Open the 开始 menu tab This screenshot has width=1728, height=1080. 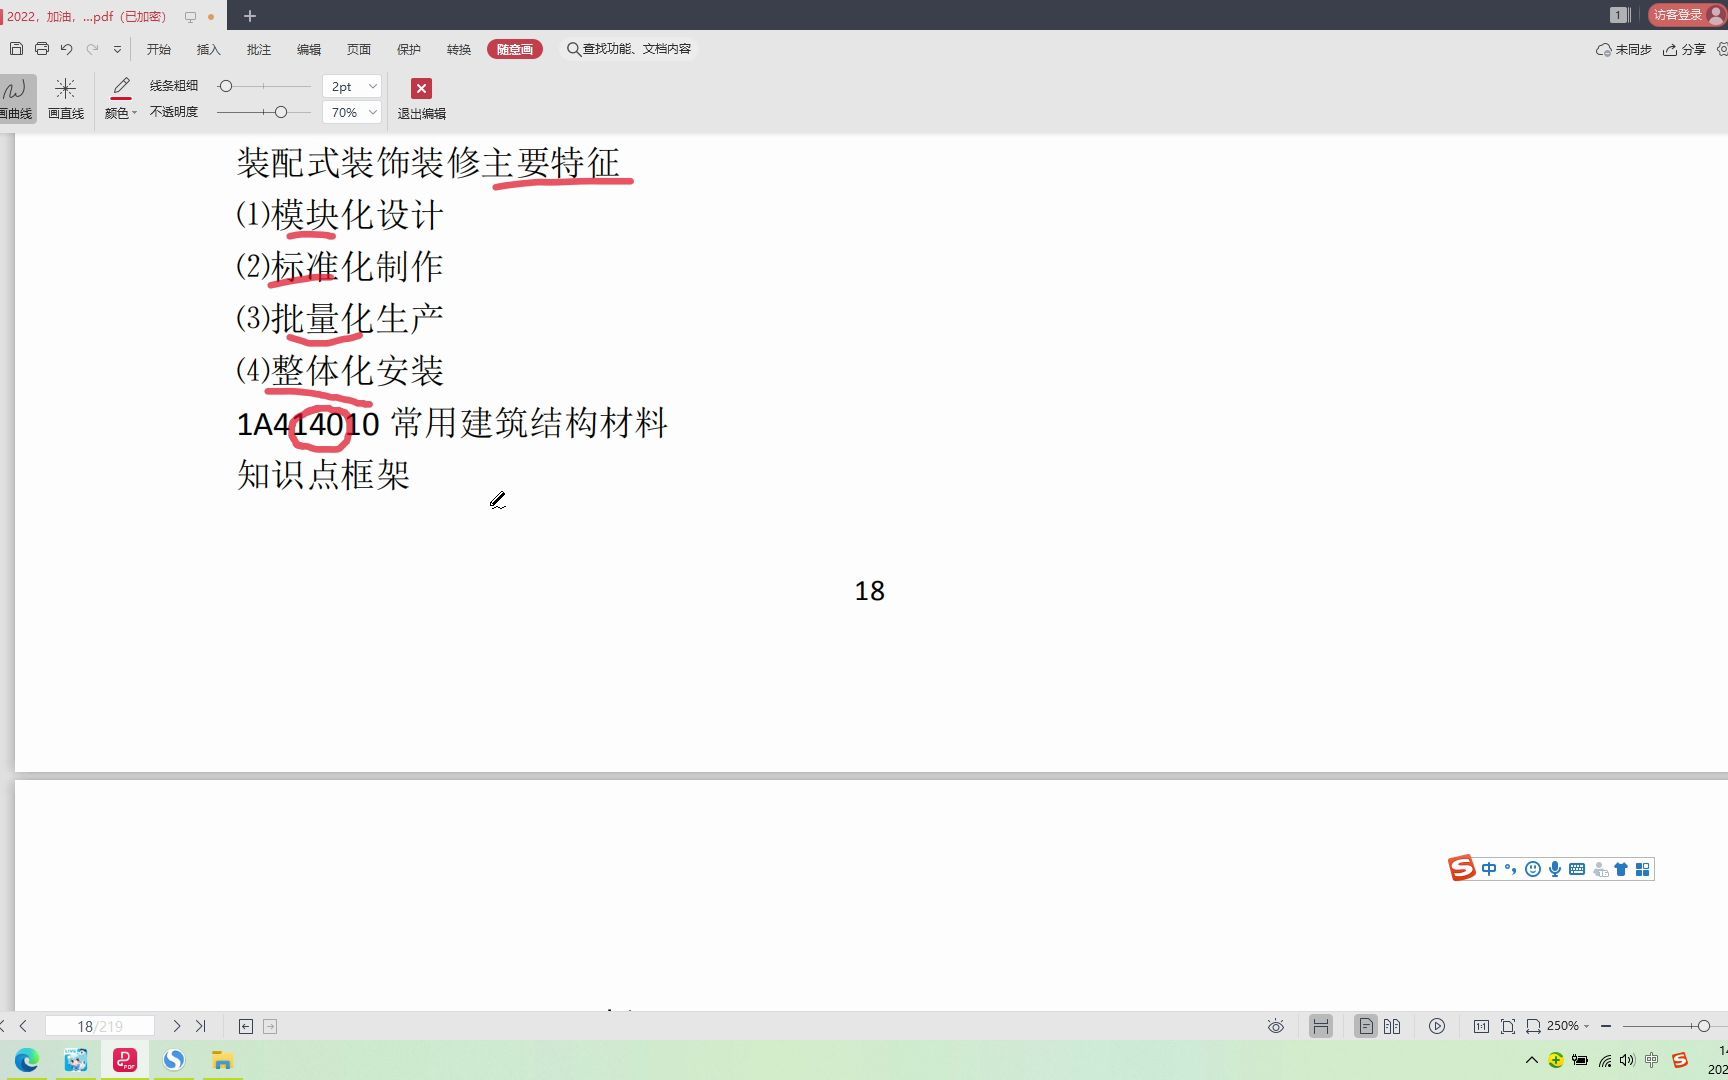(159, 49)
